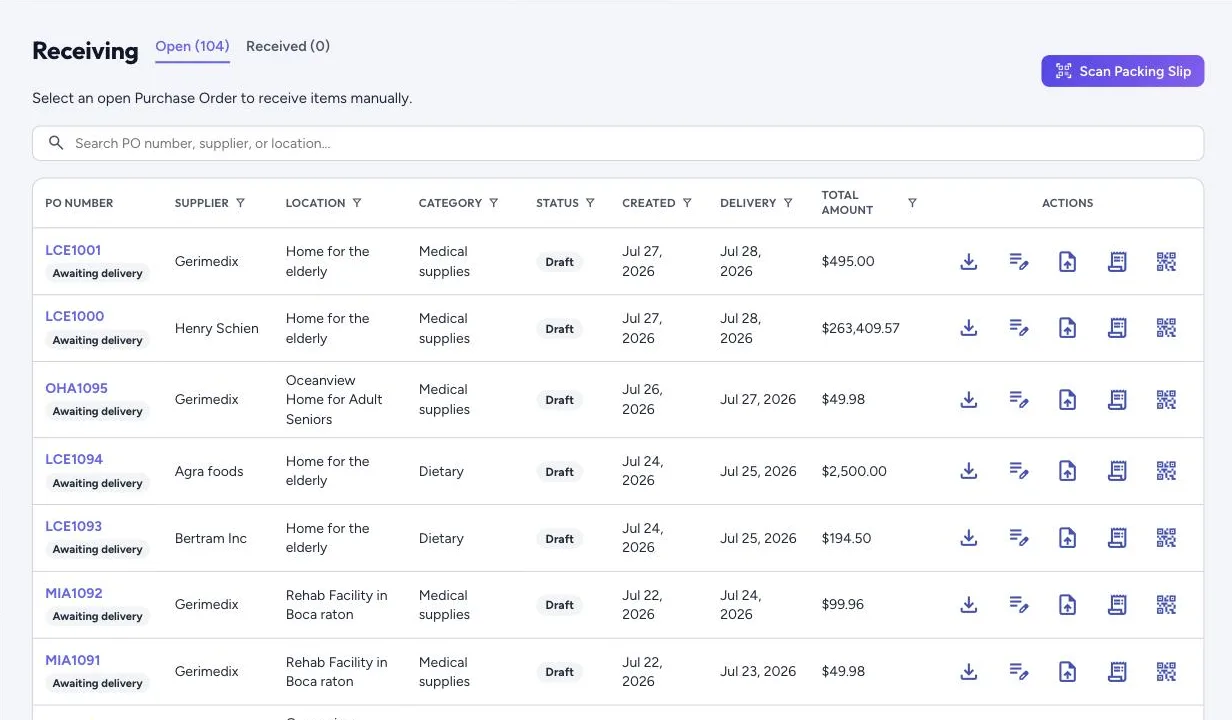Upload a document for LCE1093
1232x720 pixels.
coord(1067,538)
